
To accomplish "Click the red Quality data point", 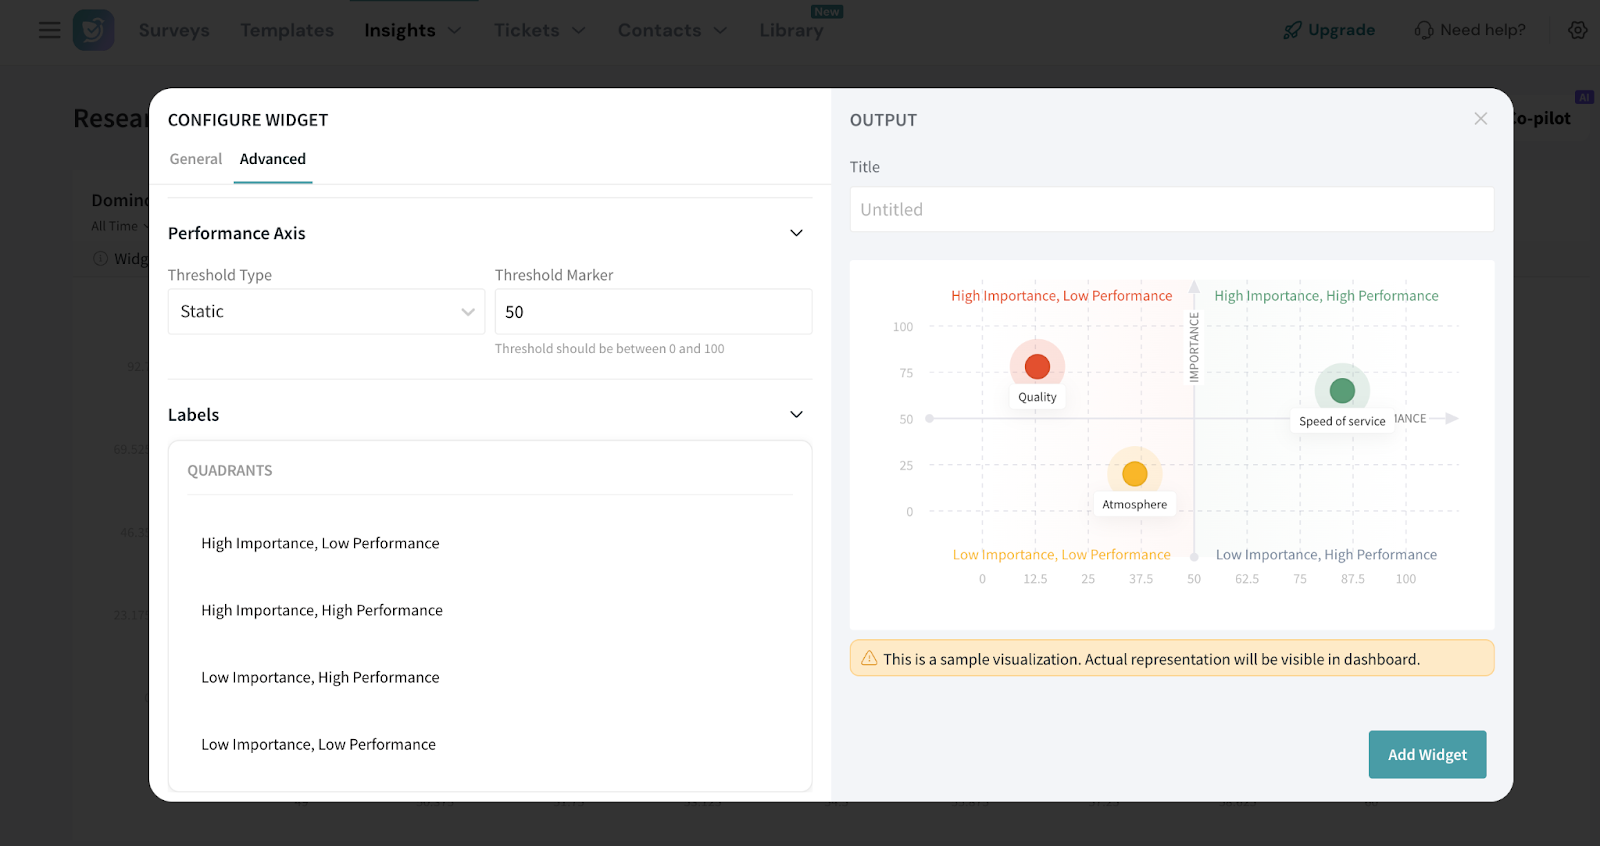I will click(x=1037, y=367).
